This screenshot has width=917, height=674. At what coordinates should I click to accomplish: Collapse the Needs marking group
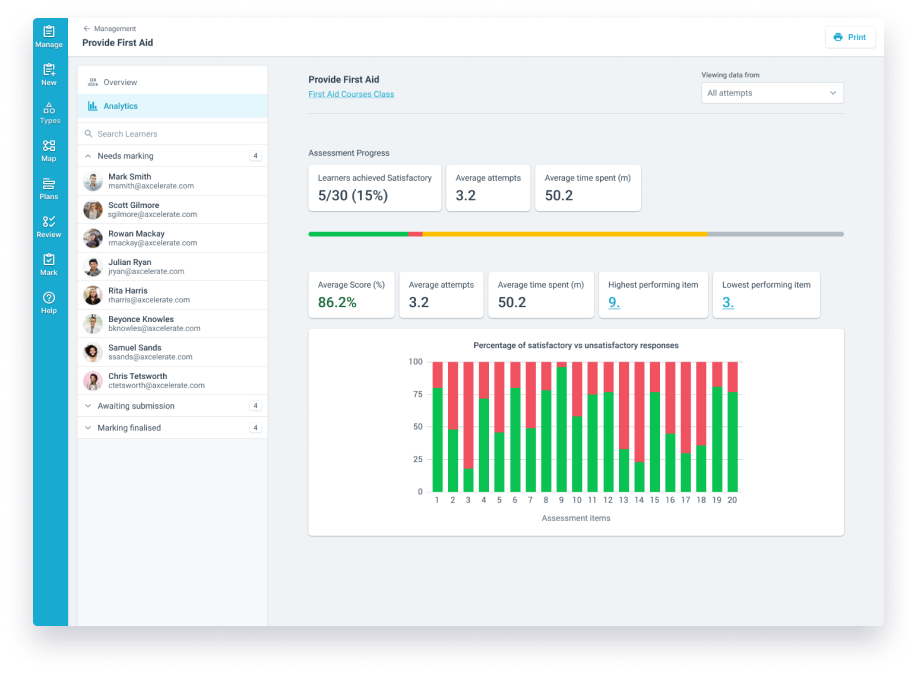tap(88, 156)
